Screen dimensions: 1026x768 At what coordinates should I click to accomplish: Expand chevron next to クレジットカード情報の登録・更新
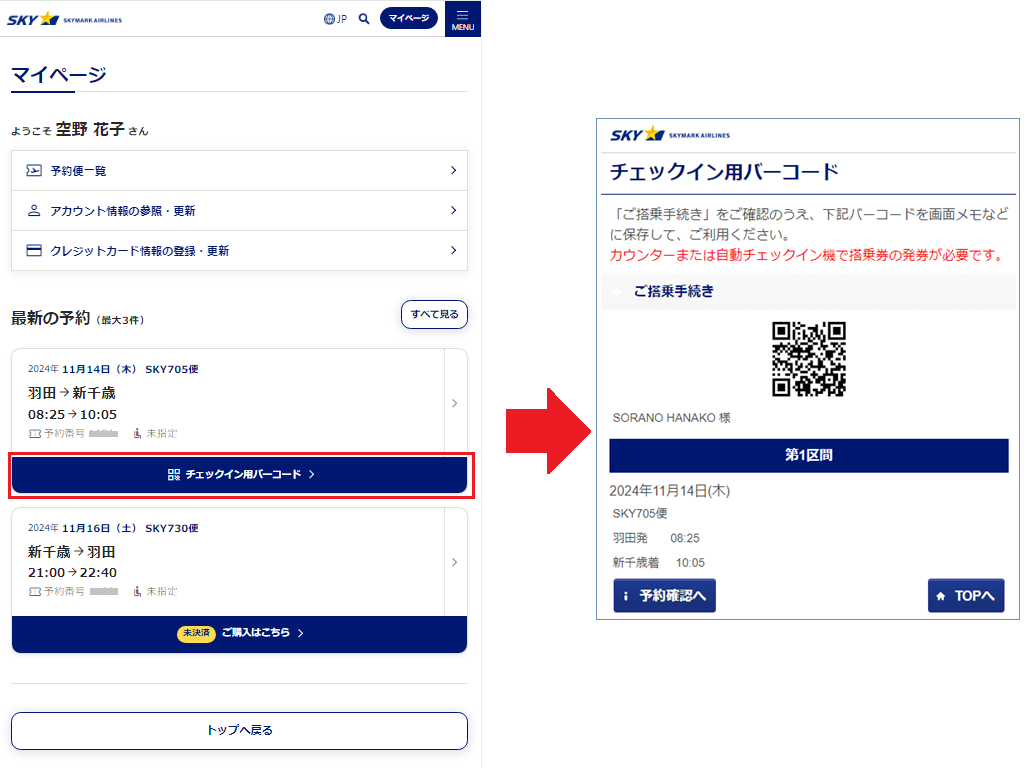[x=453, y=251]
